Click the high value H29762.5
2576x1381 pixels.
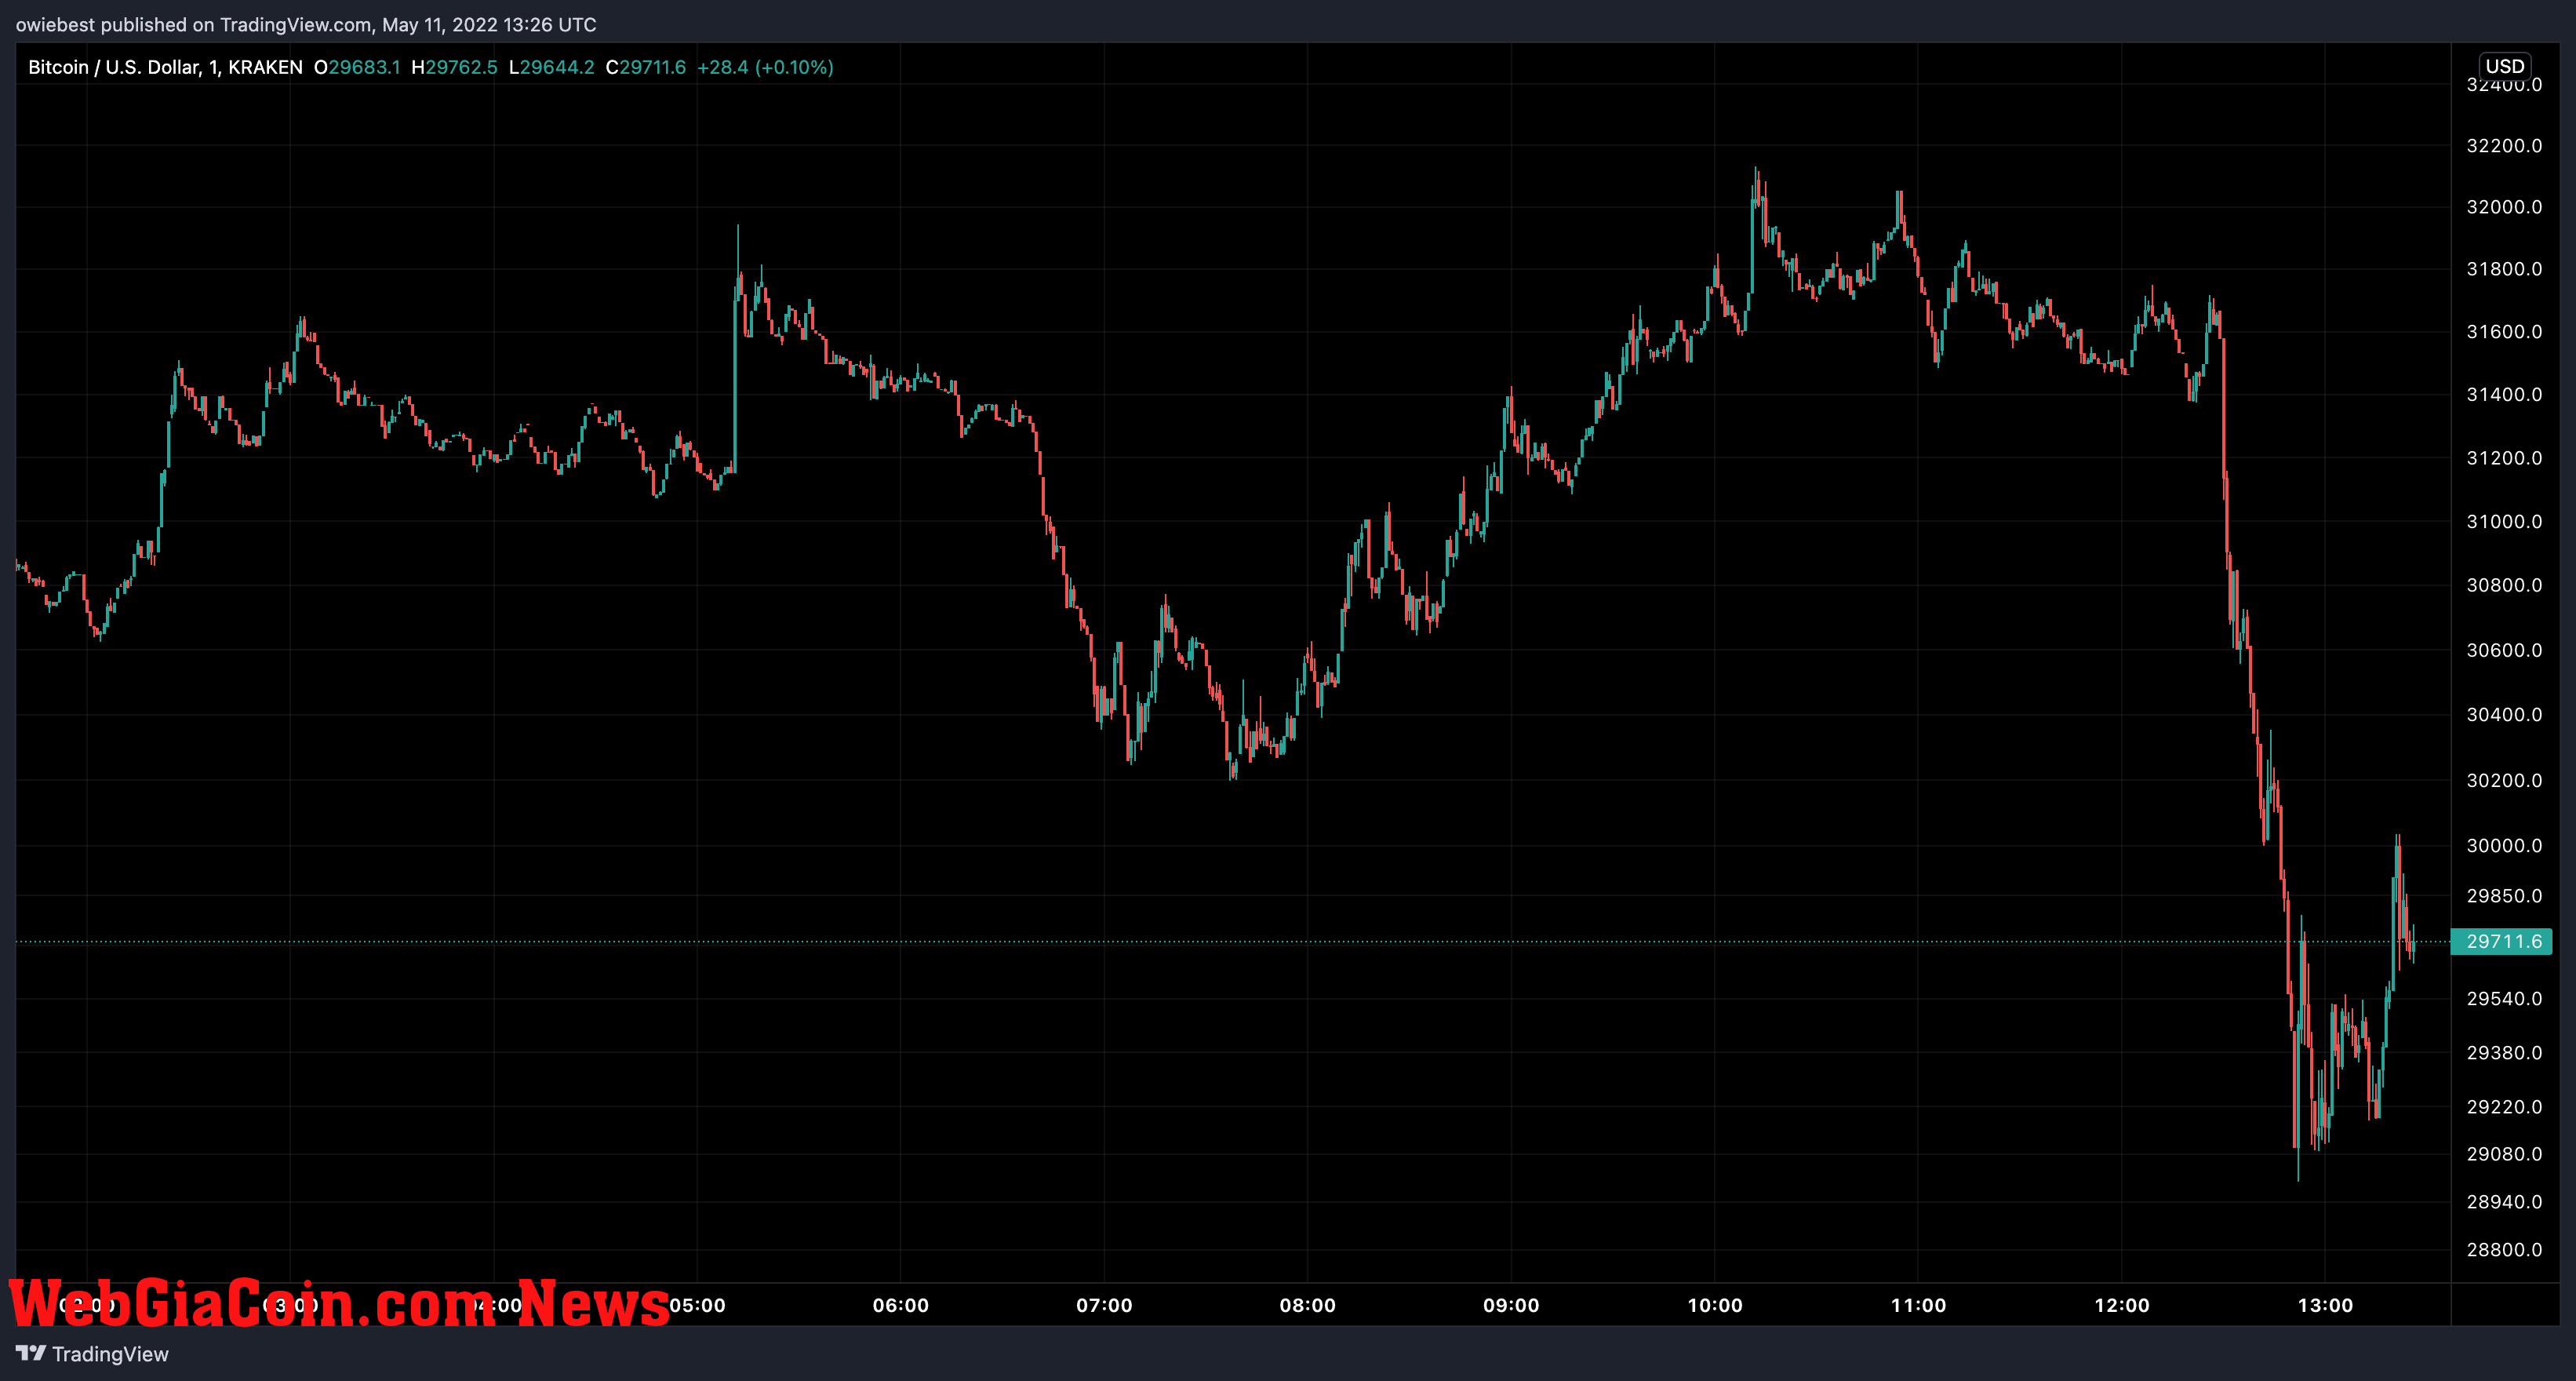pos(454,67)
